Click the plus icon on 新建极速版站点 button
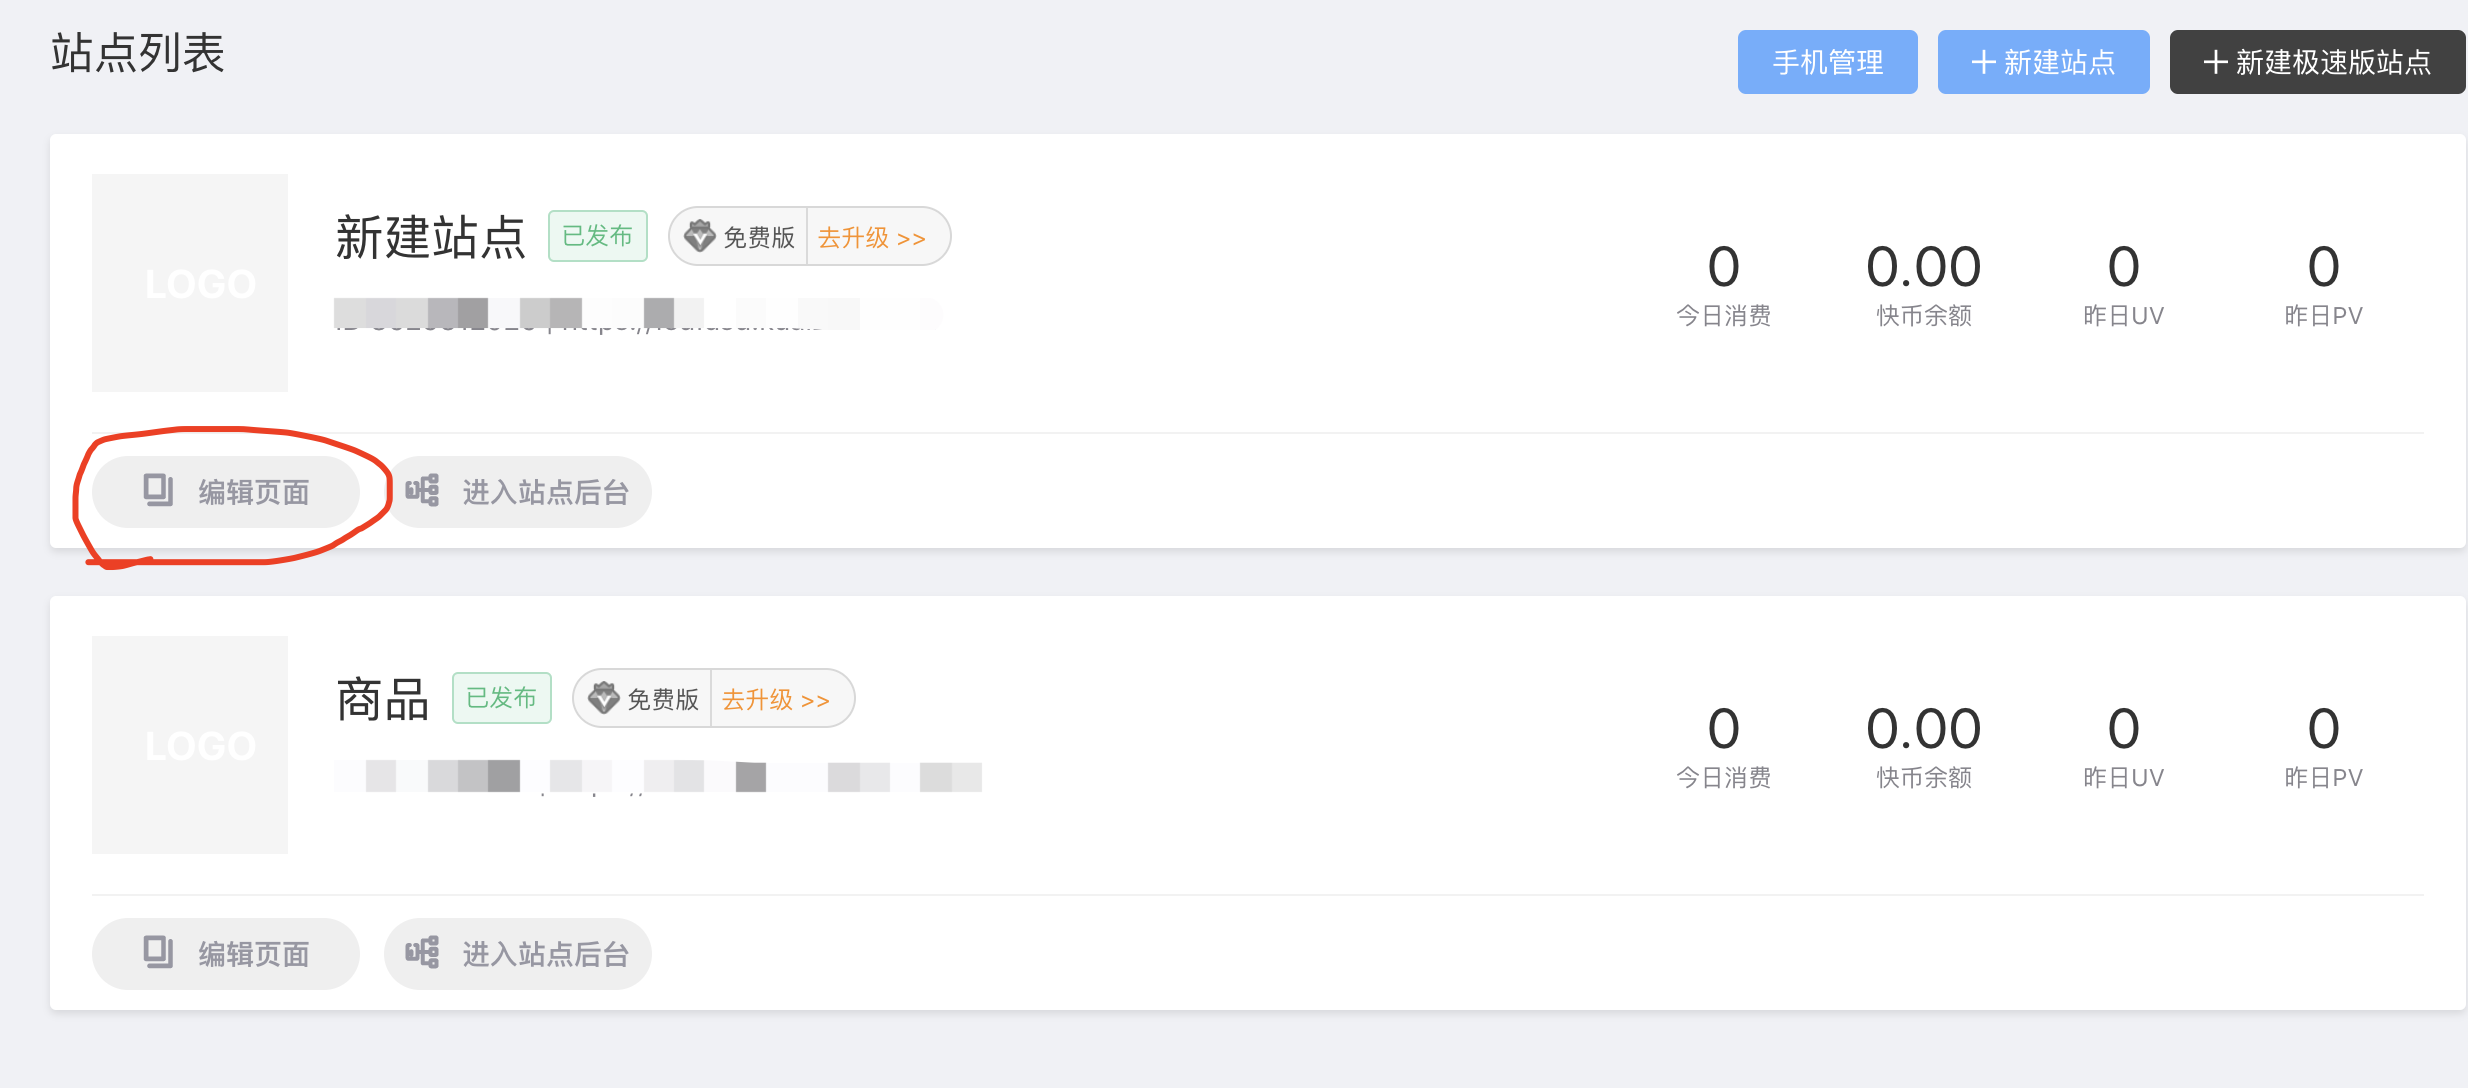Screen dimensions: 2468x1088 pos(2215,62)
